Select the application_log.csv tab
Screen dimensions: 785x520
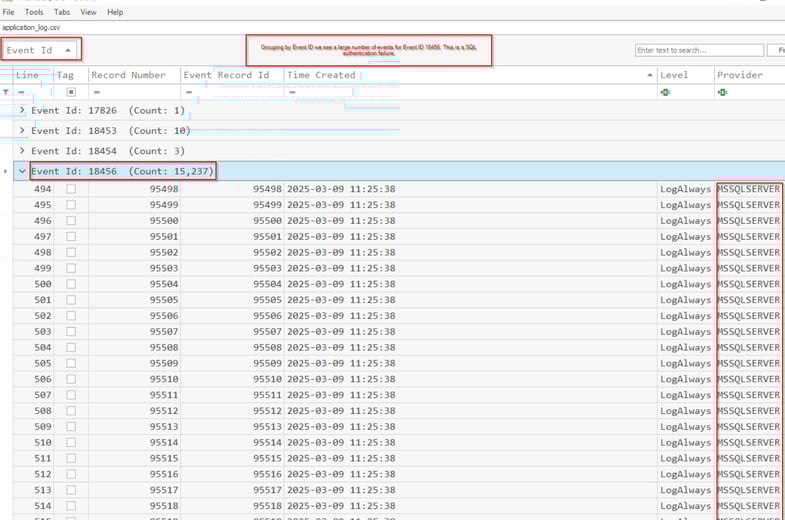[31, 28]
